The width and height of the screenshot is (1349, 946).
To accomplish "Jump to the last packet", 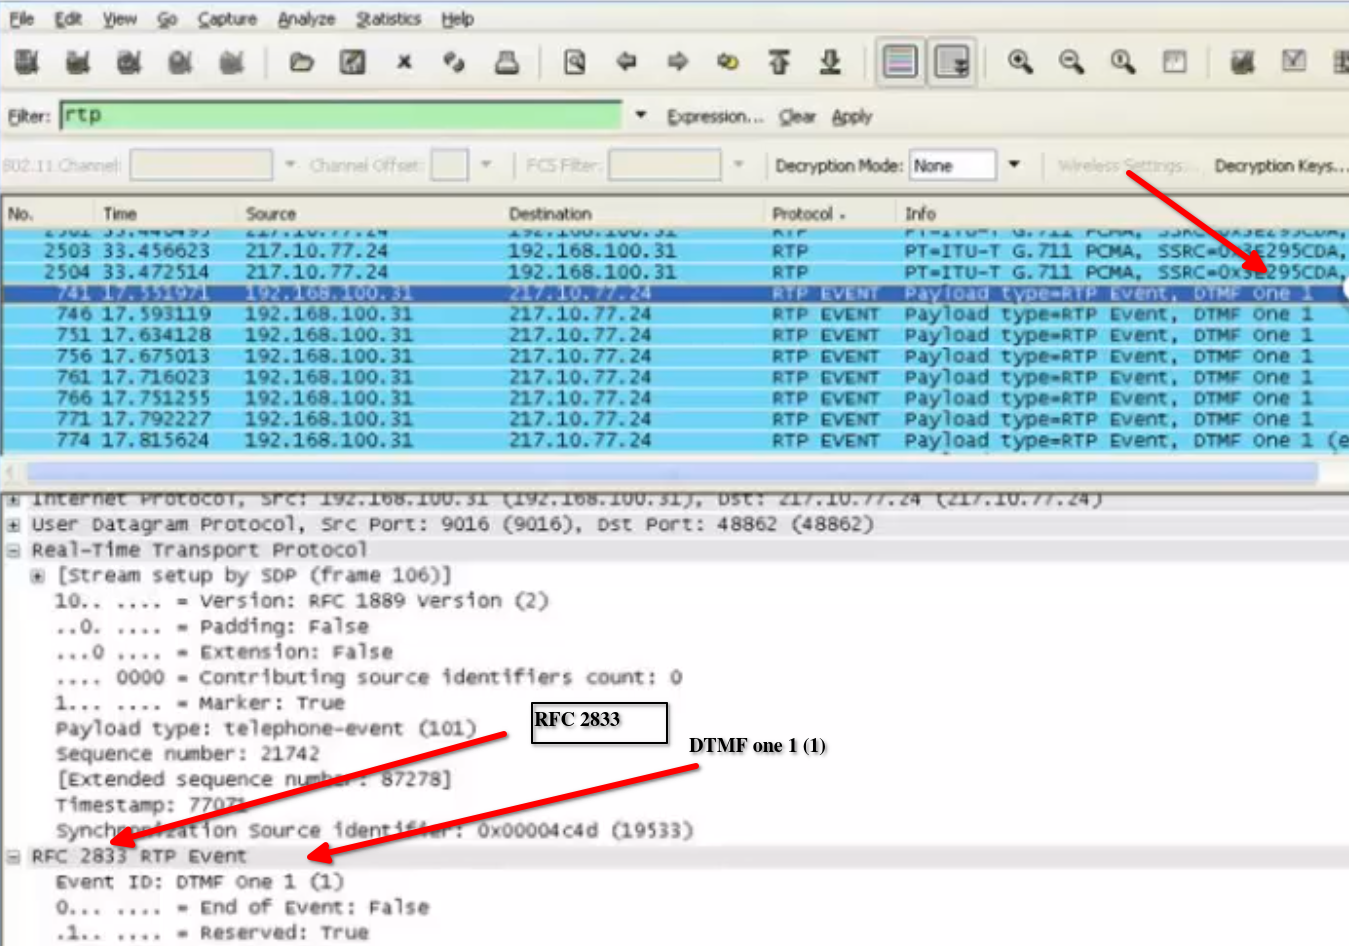I will pos(830,63).
